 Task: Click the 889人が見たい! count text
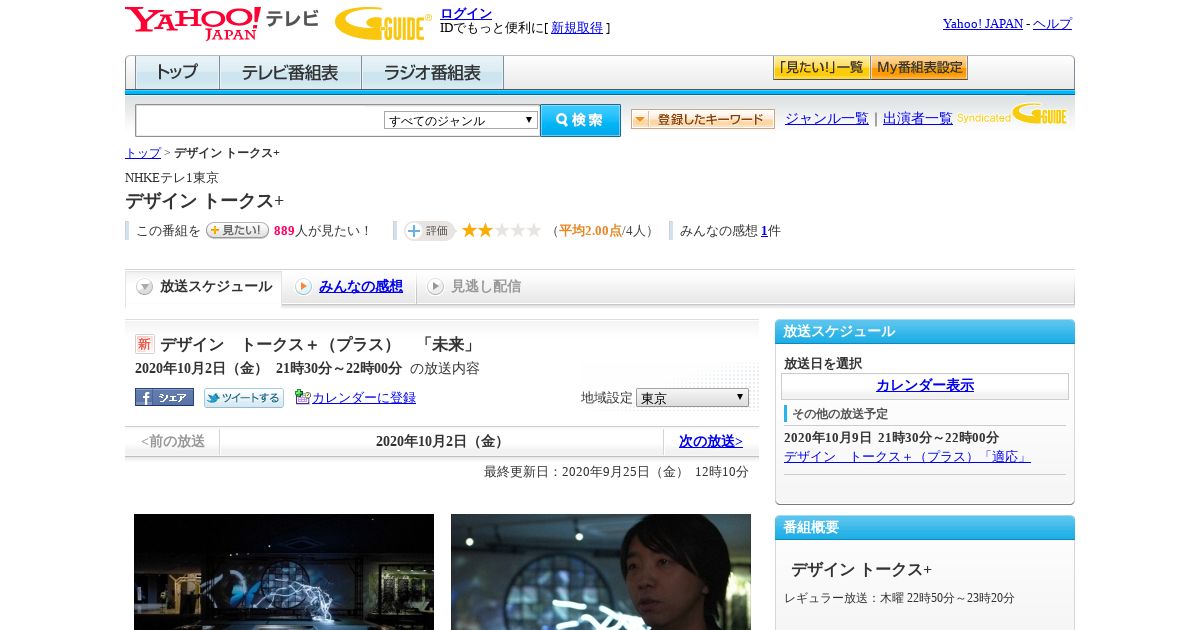click(322, 231)
